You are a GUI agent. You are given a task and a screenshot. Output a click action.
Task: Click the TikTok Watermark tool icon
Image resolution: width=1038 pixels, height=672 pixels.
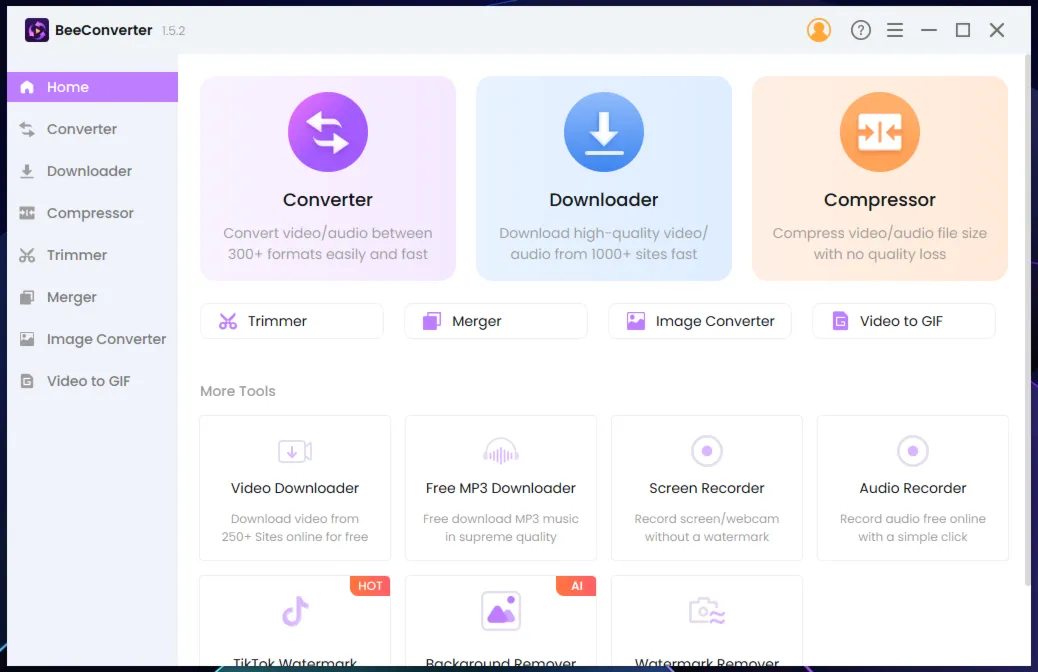(295, 611)
